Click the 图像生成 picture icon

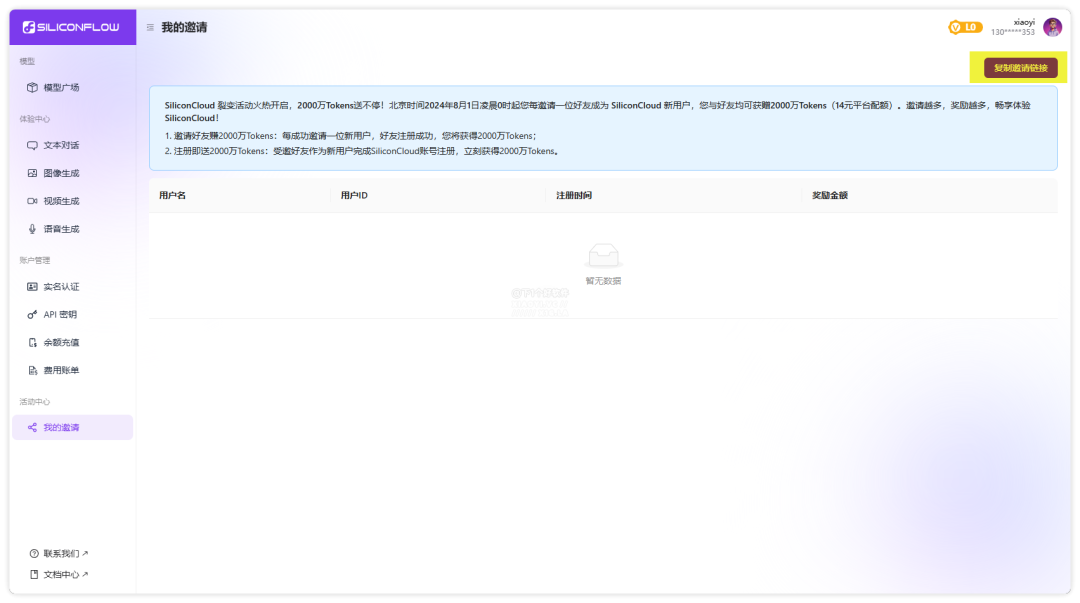click(32, 173)
